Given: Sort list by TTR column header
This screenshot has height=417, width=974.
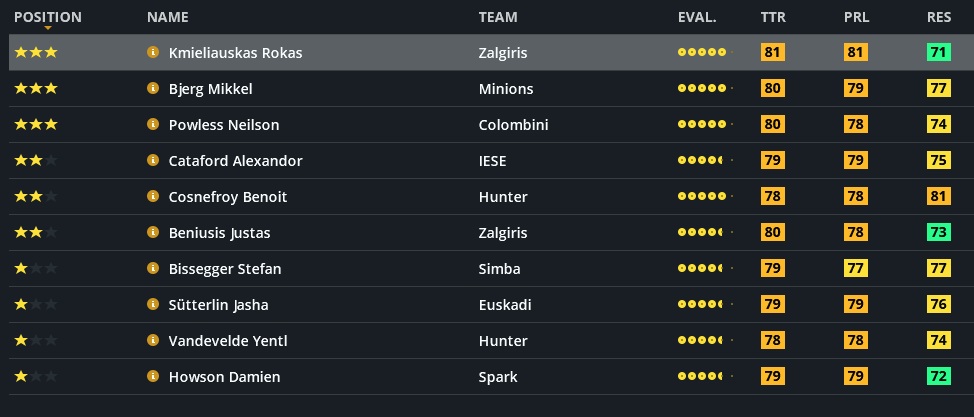Looking at the screenshot, I should (772, 17).
